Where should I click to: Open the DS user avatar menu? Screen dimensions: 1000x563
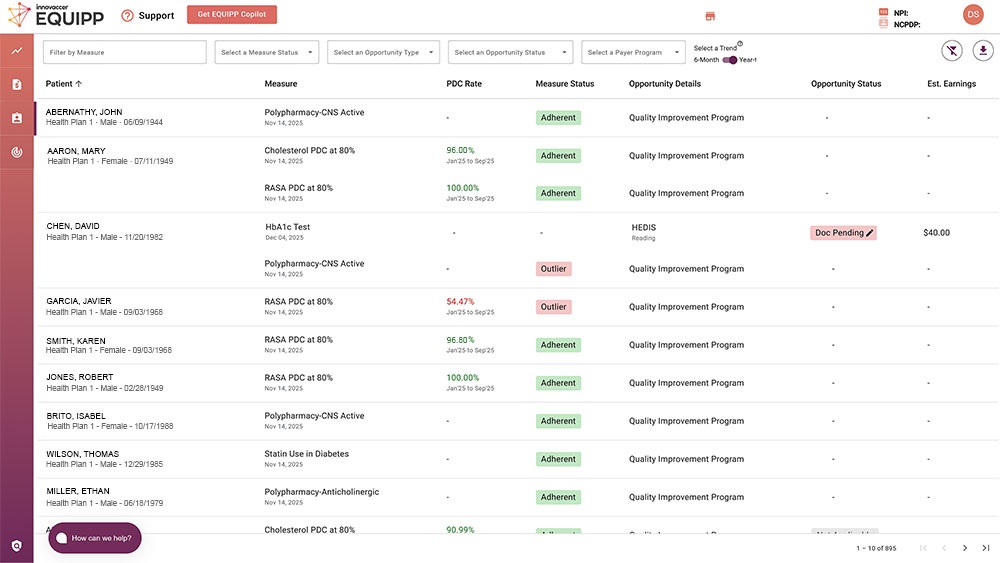tap(973, 14)
